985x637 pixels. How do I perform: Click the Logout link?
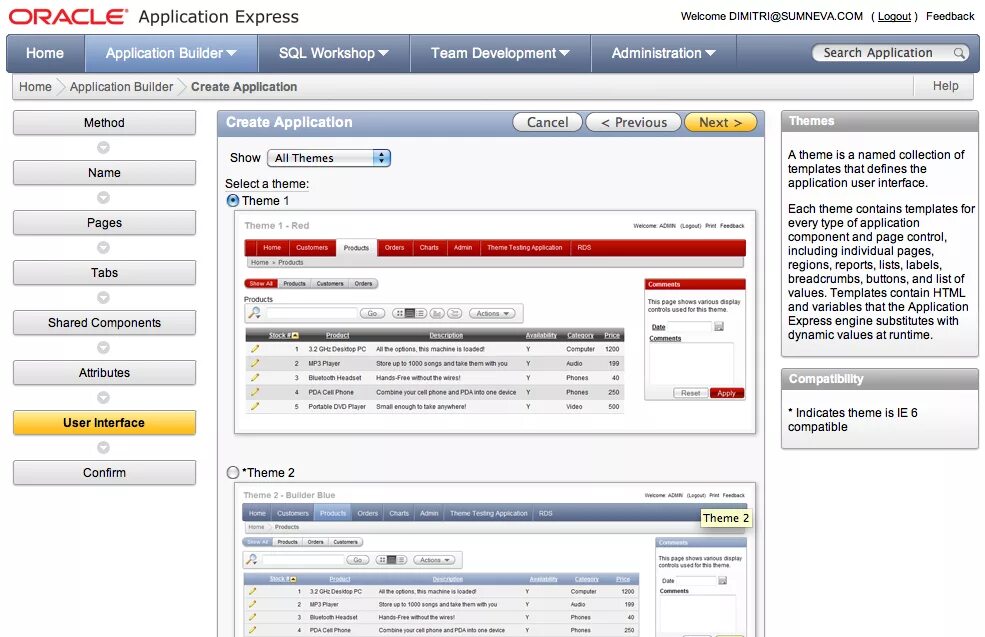click(894, 16)
